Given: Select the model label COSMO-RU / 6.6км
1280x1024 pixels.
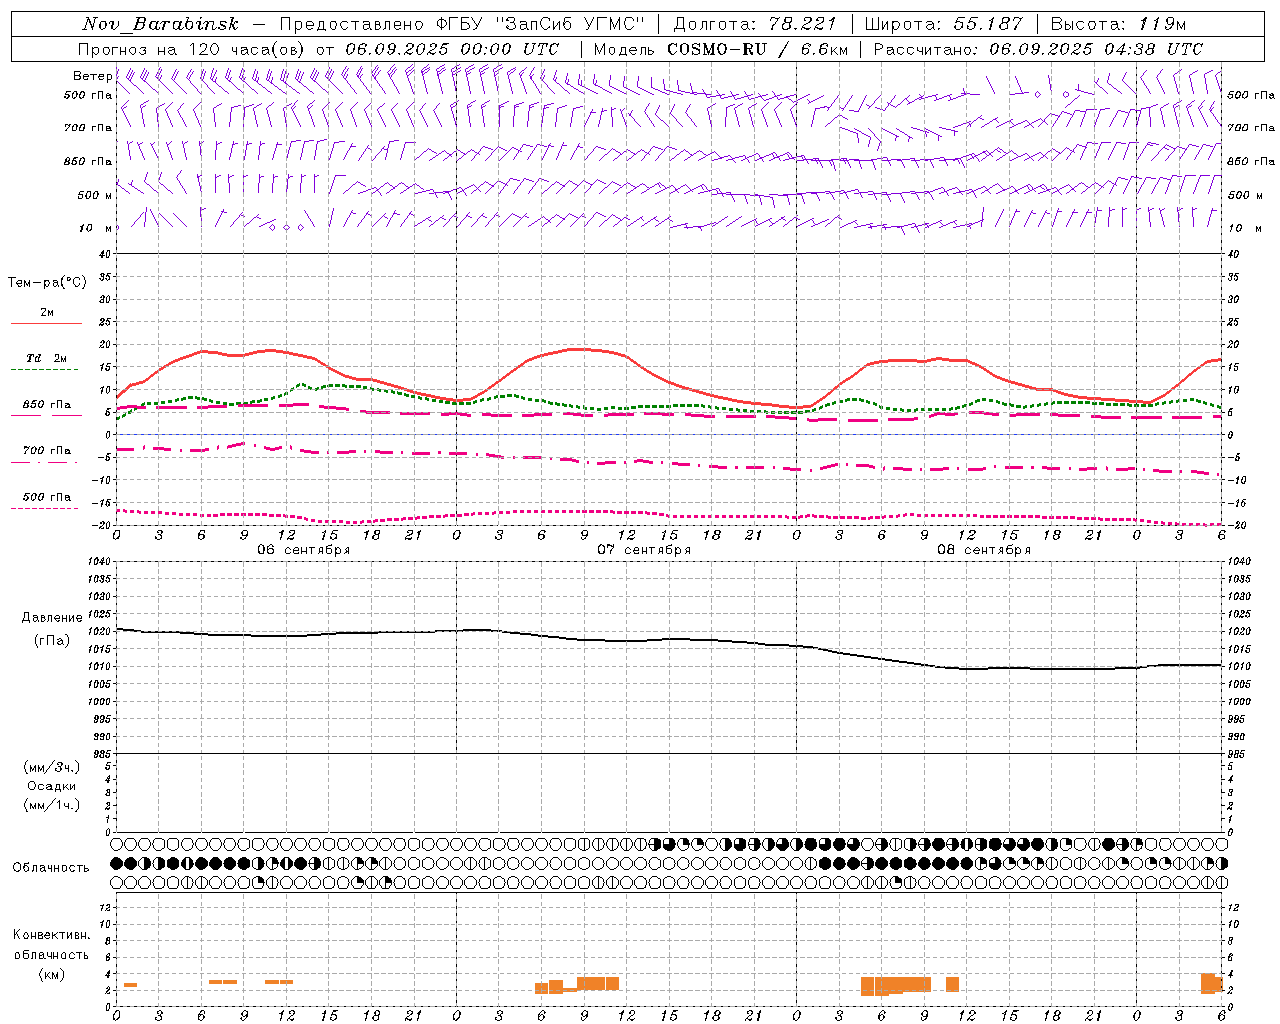Looking at the screenshot, I should coord(757,49).
